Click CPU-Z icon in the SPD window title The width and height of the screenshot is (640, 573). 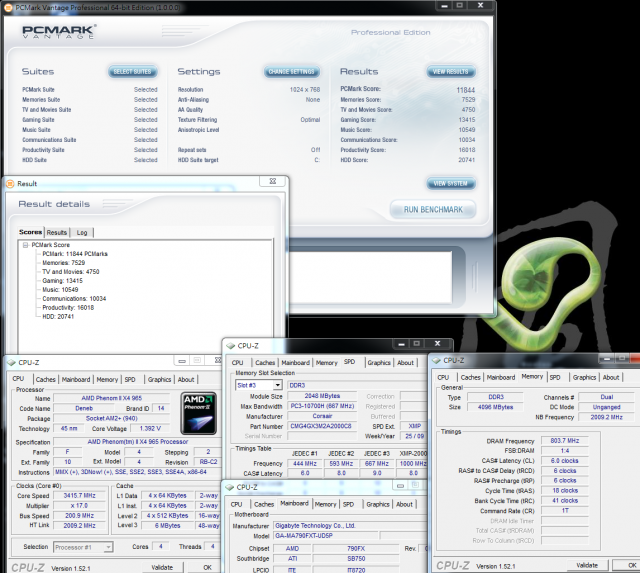tap(231, 346)
